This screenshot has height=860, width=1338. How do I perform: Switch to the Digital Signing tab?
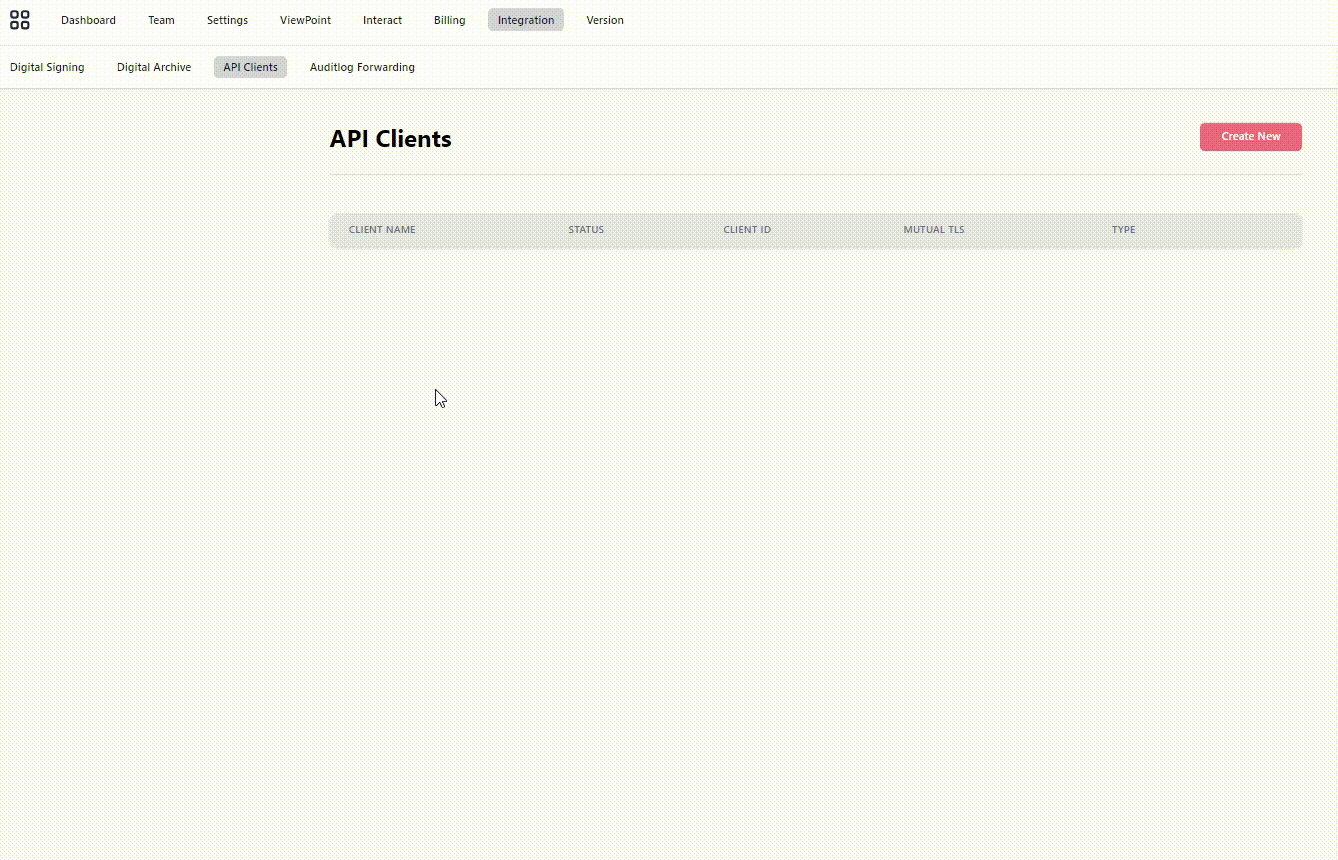[47, 67]
